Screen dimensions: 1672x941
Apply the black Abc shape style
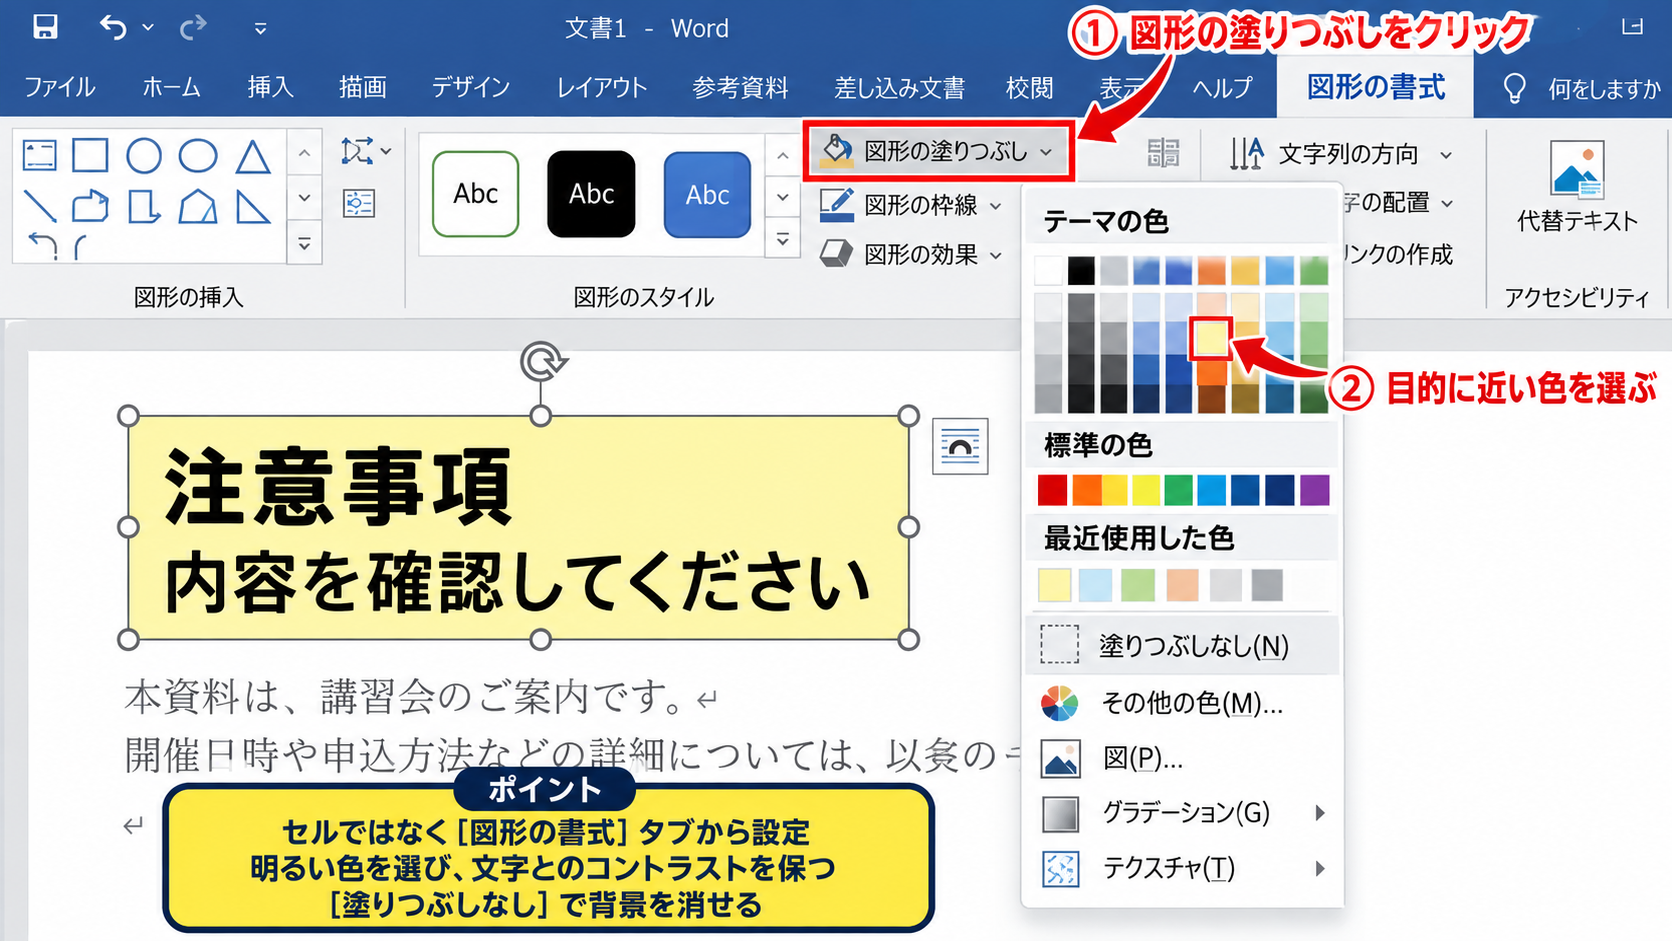[591, 194]
